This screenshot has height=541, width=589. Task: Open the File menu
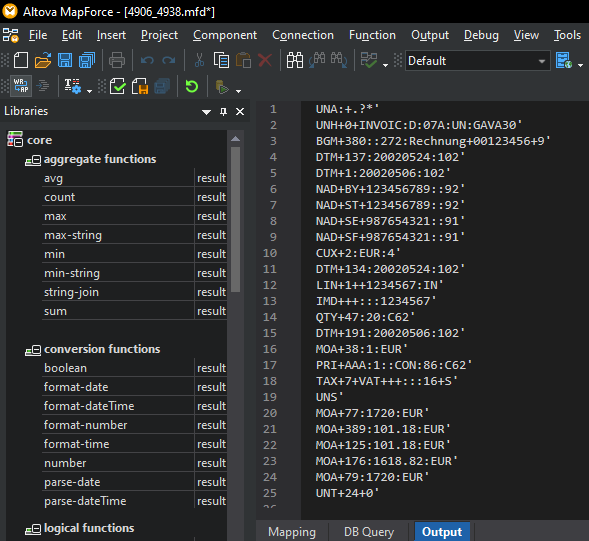click(38, 35)
